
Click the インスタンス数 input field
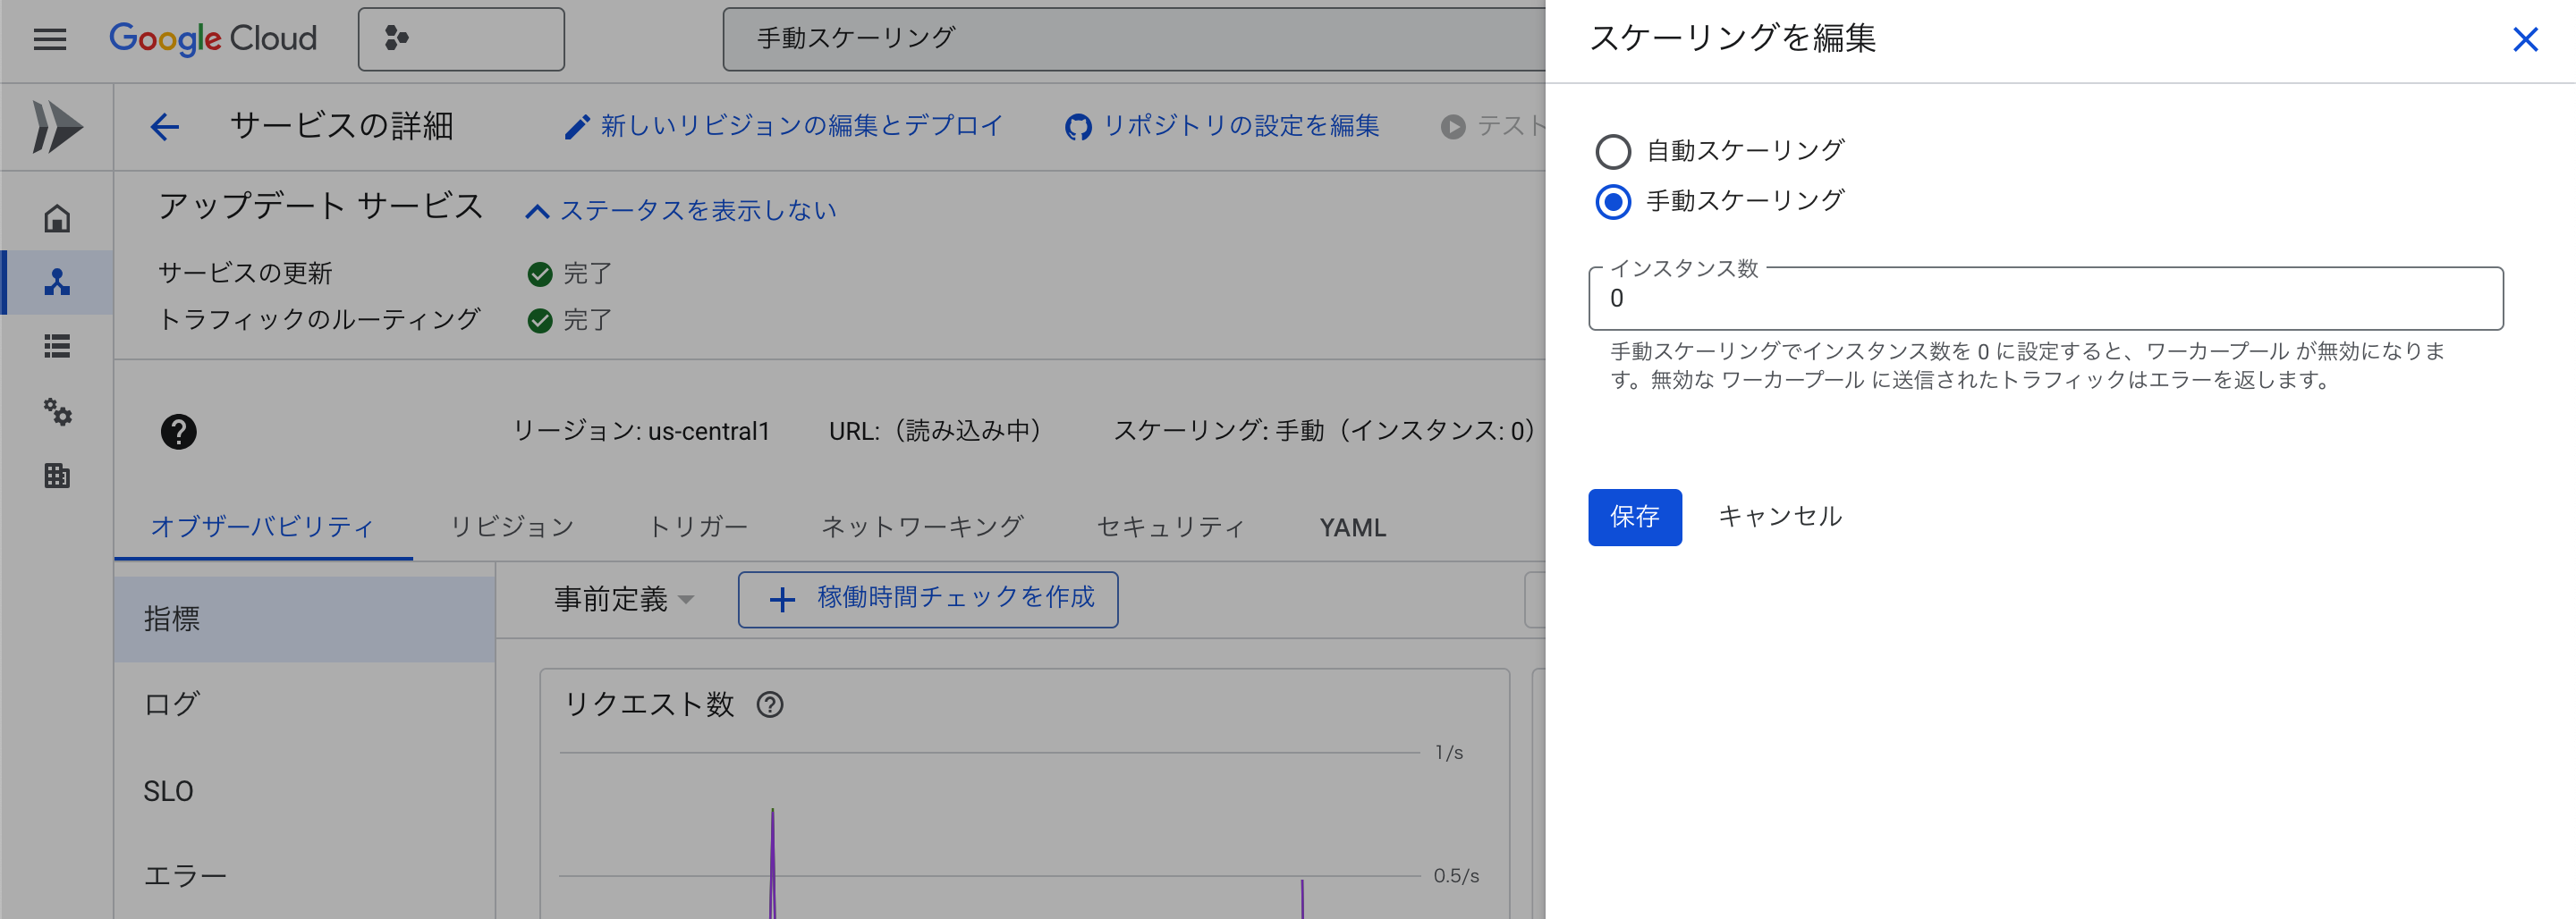click(2044, 299)
